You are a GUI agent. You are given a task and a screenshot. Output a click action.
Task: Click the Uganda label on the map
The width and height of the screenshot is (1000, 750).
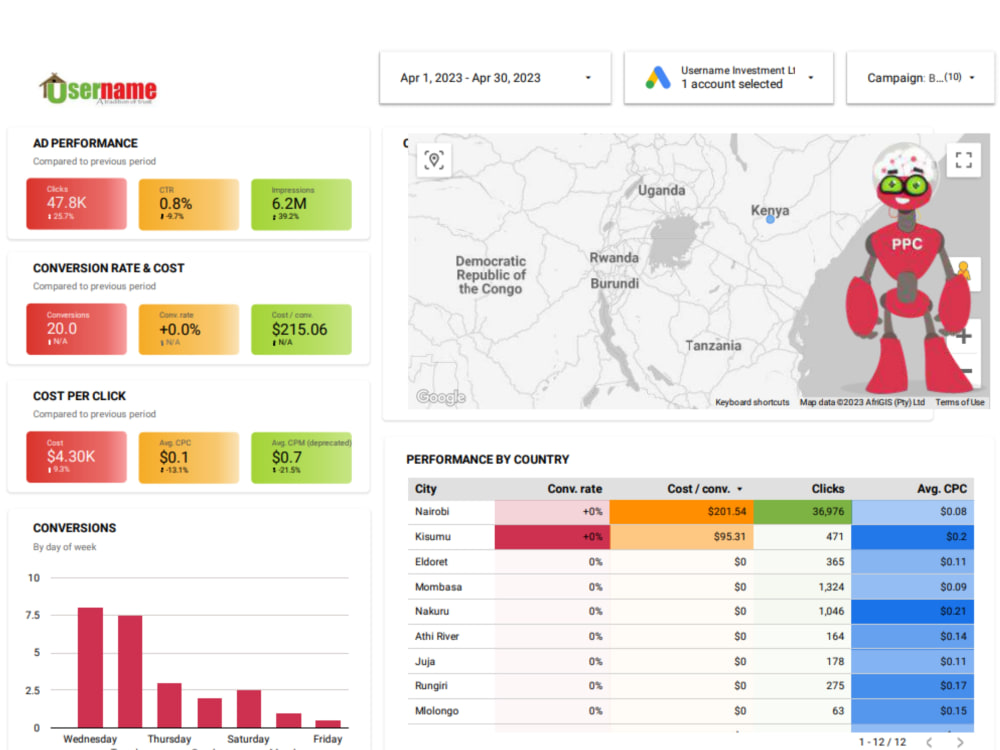661,190
